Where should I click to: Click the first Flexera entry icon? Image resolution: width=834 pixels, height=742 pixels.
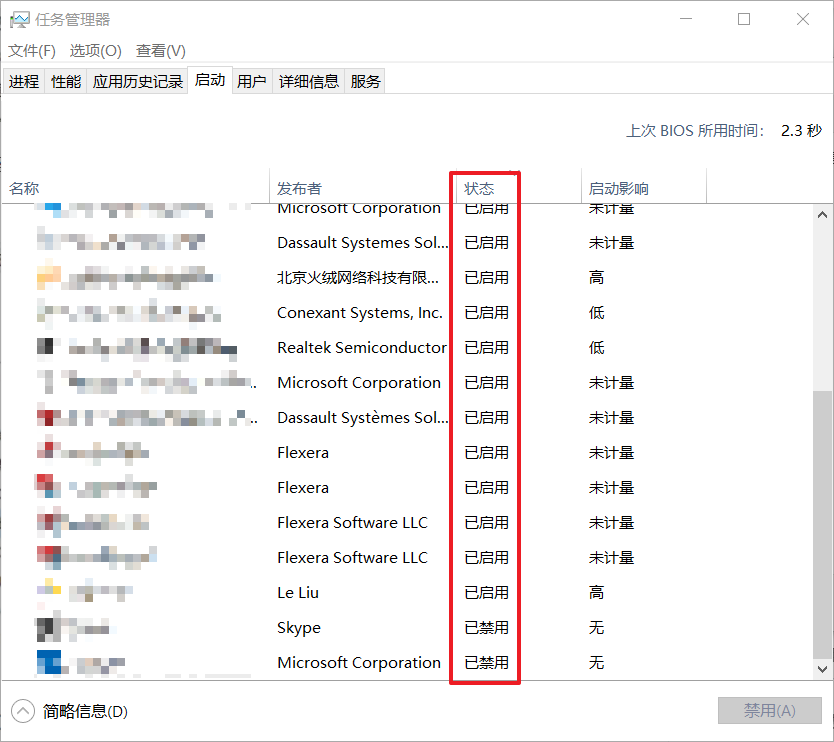click(47, 452)
